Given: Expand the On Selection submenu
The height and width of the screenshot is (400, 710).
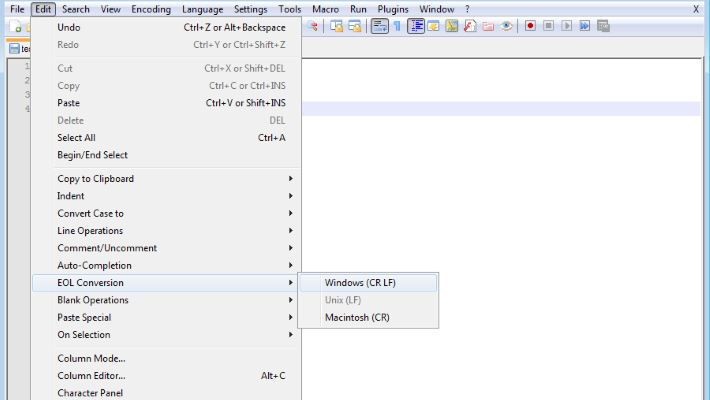Looking at the screenshot, I should tap(167, 335).
